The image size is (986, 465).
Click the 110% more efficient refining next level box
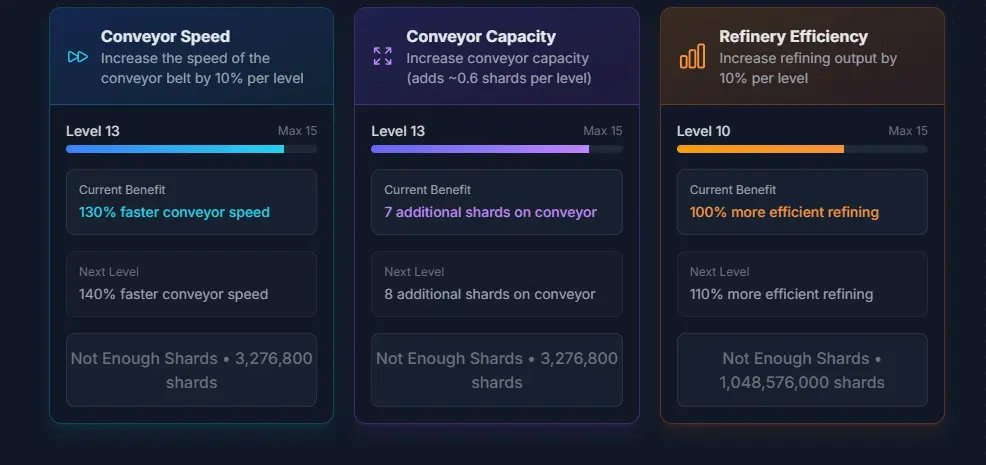802,284
